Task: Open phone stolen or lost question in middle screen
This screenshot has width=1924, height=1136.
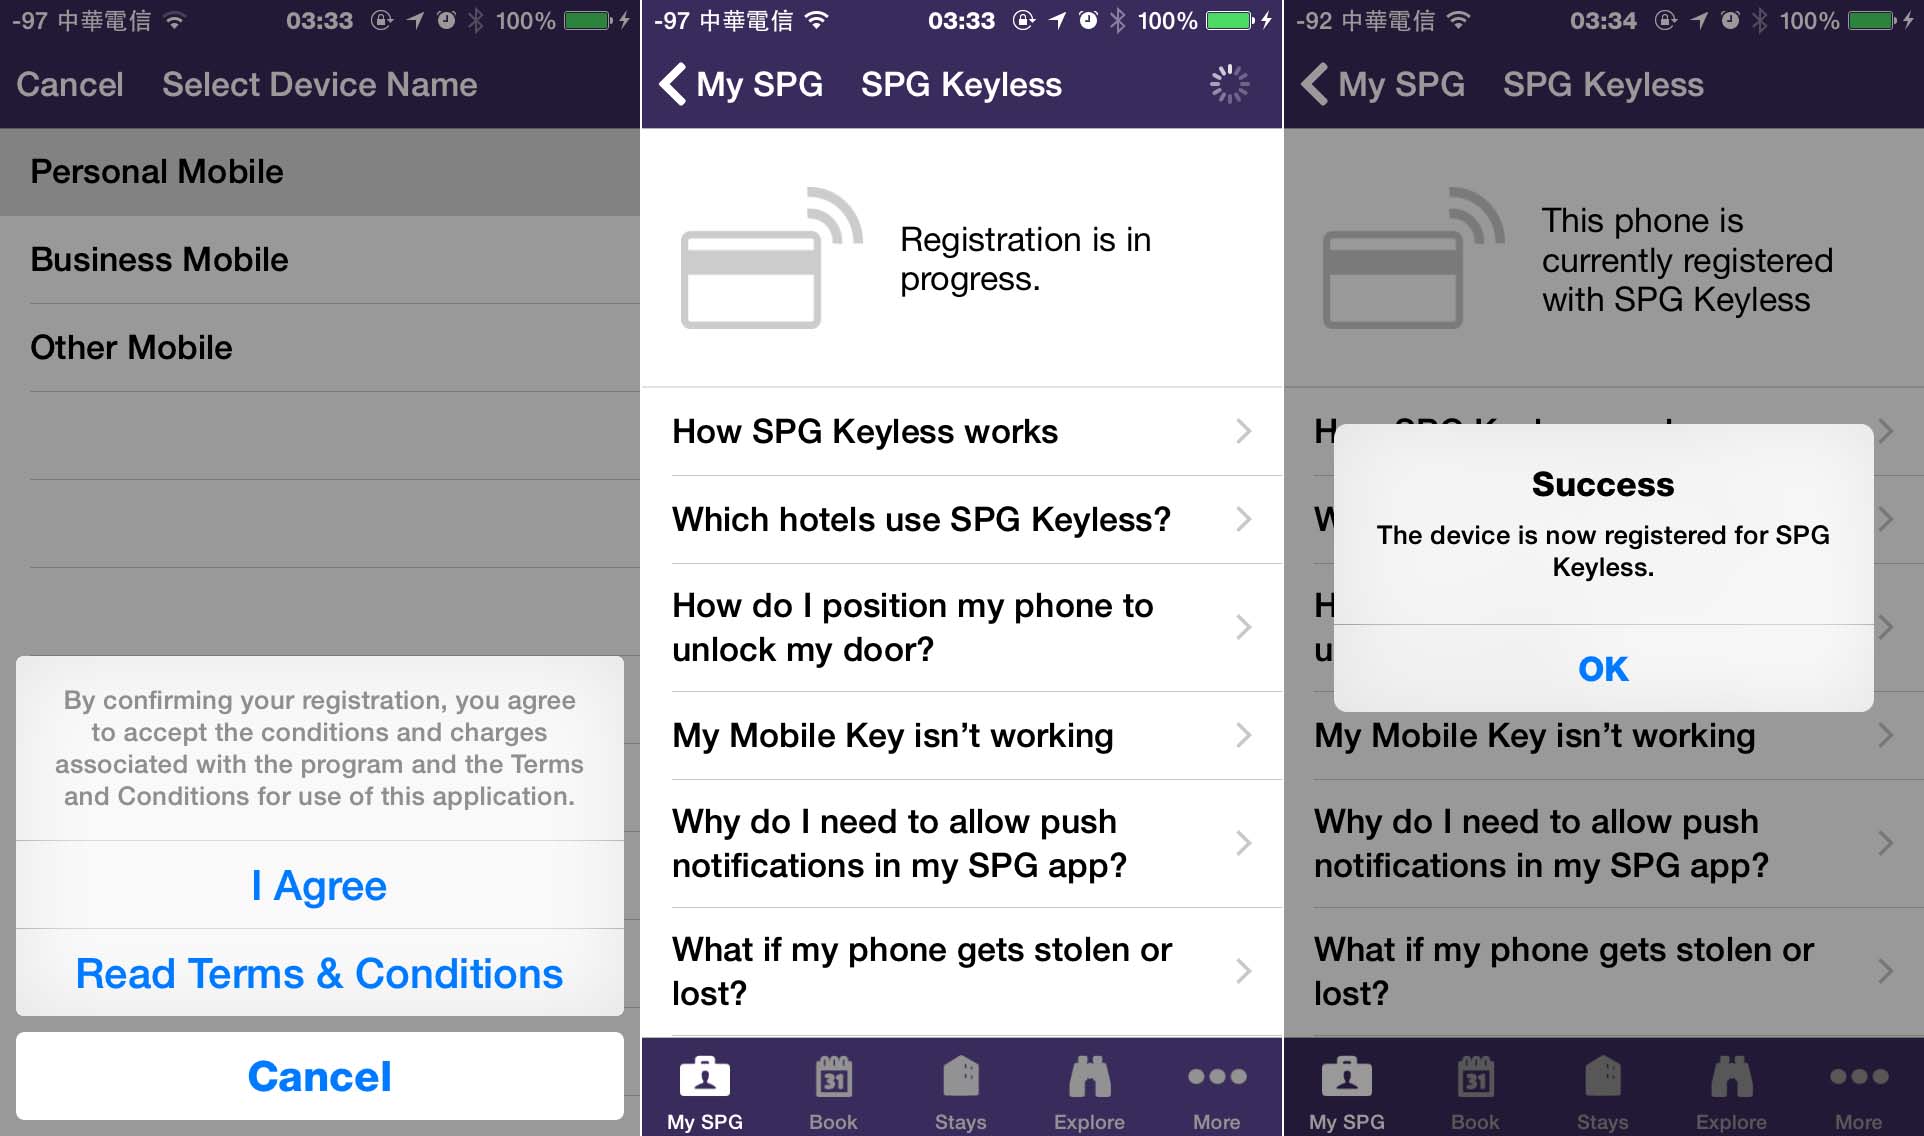Action: point(962,972)
